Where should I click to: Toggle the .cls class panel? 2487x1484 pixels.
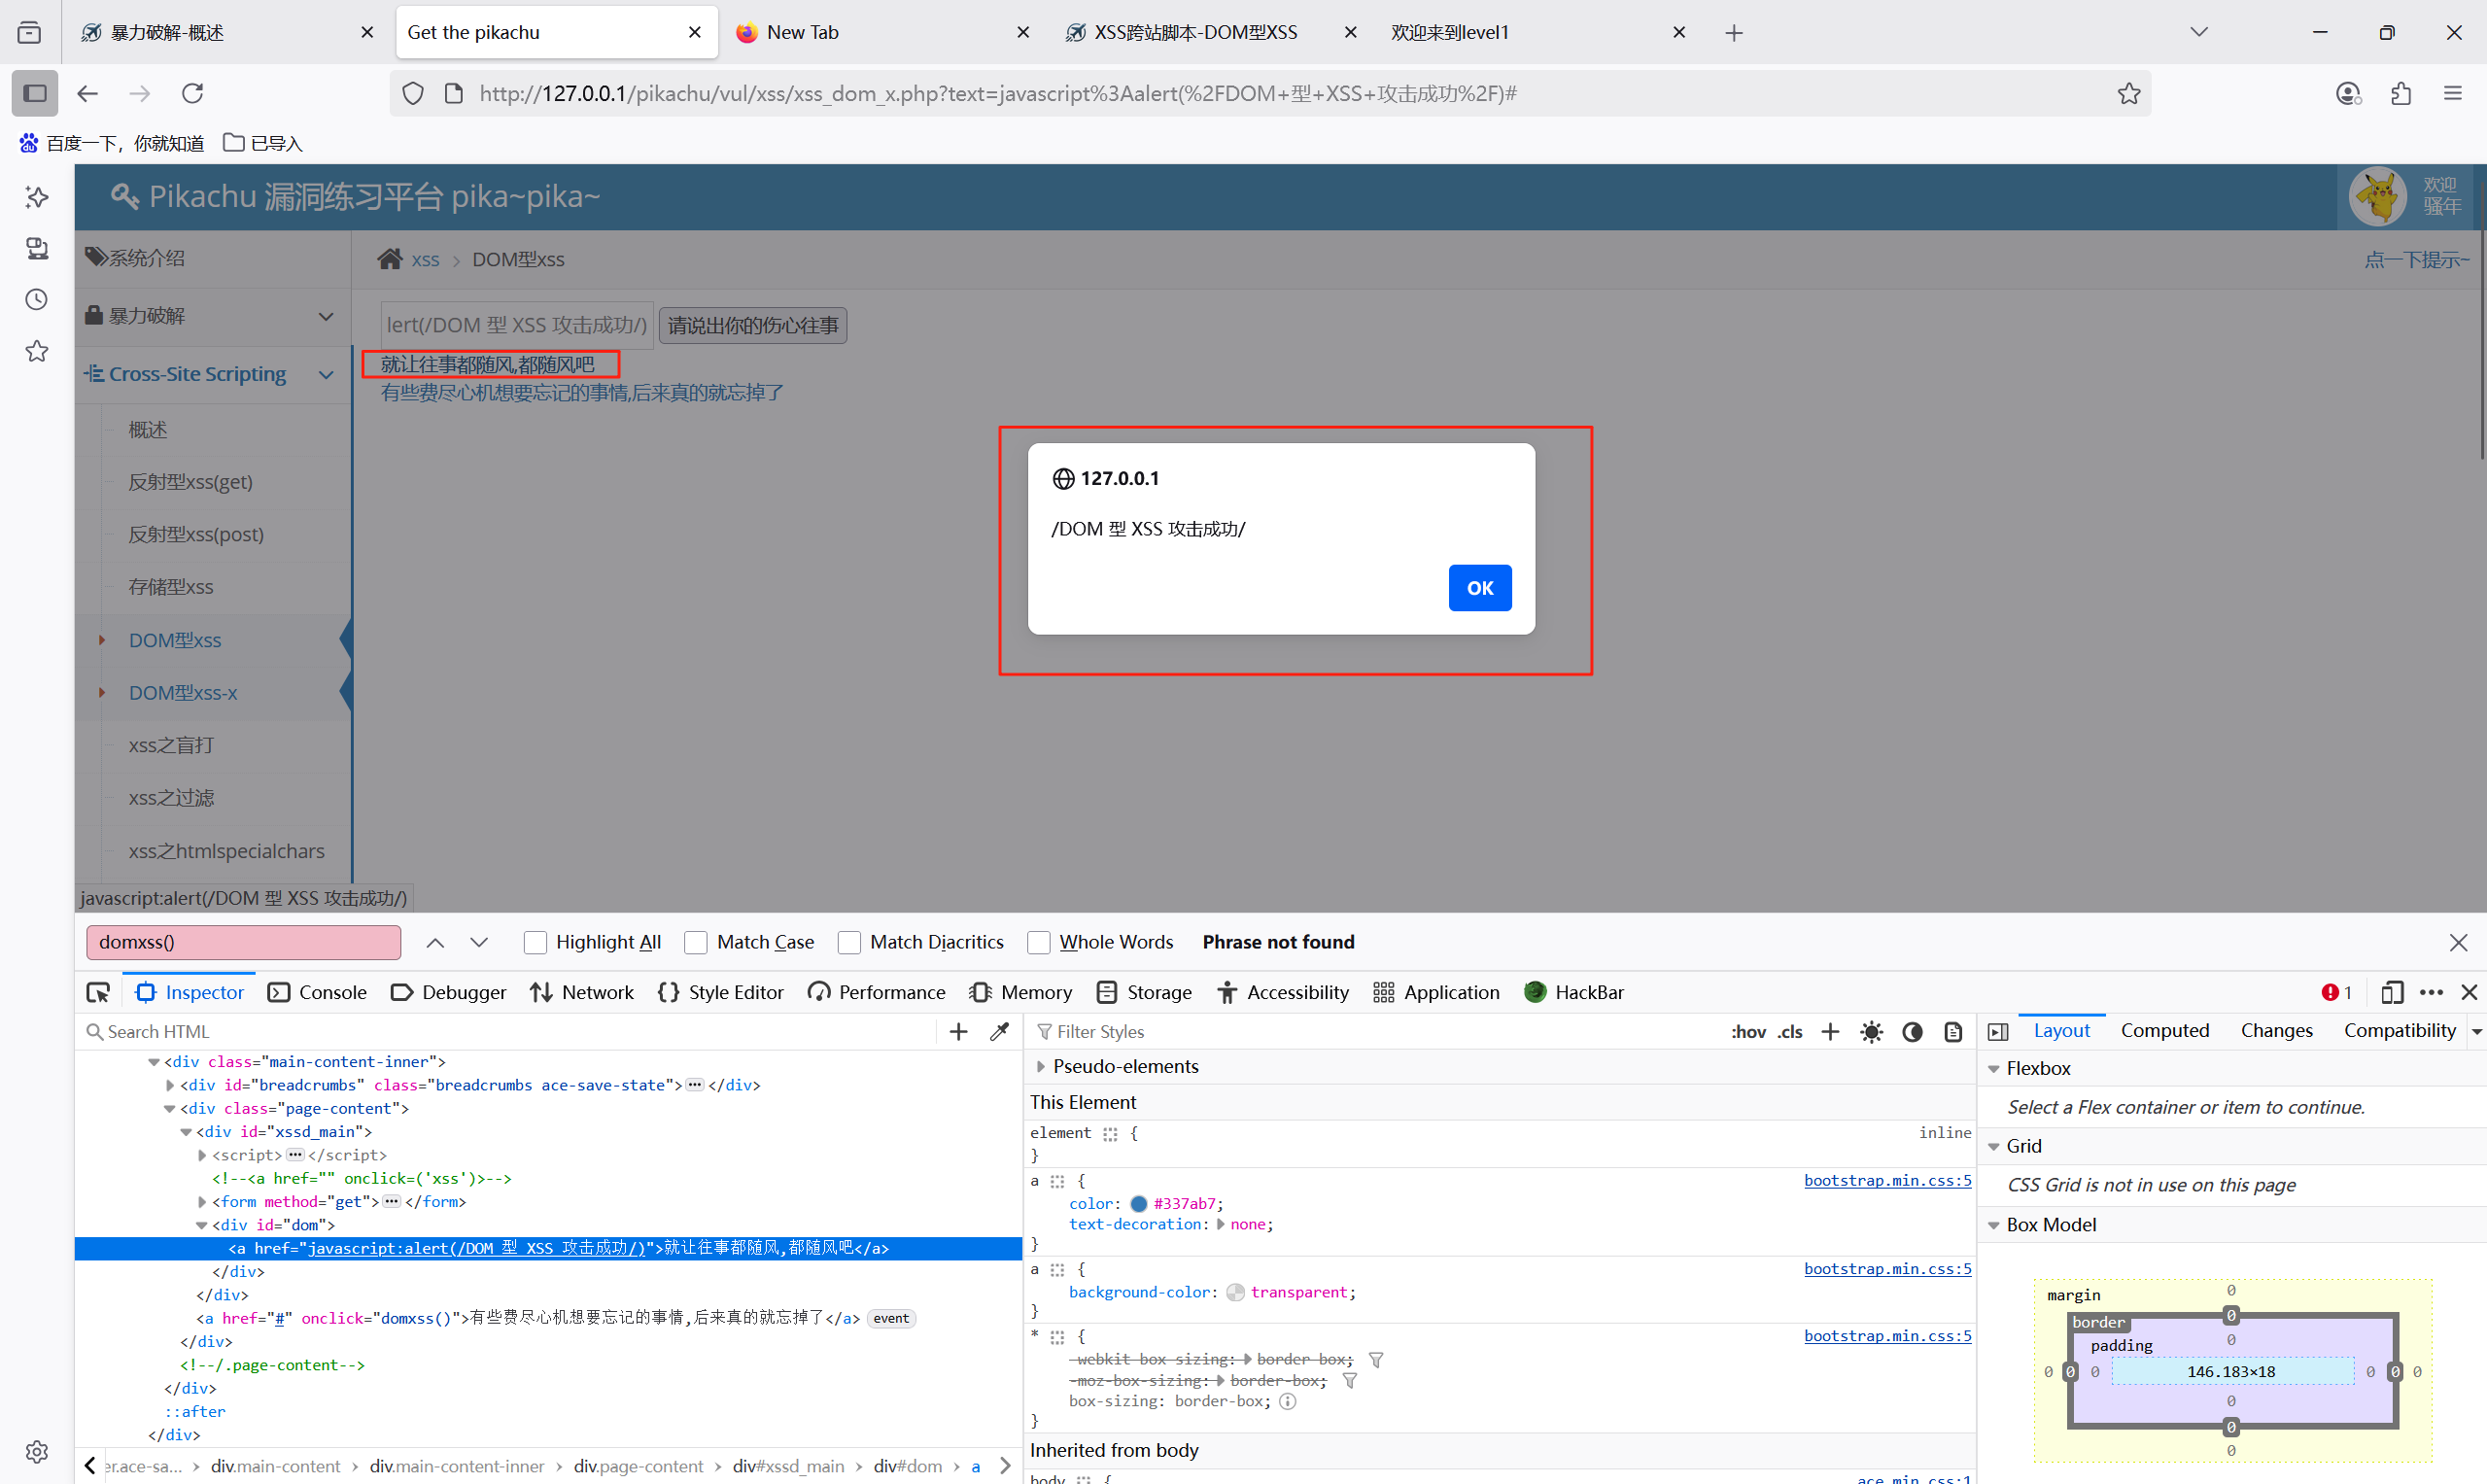tap(1790, 1031)
